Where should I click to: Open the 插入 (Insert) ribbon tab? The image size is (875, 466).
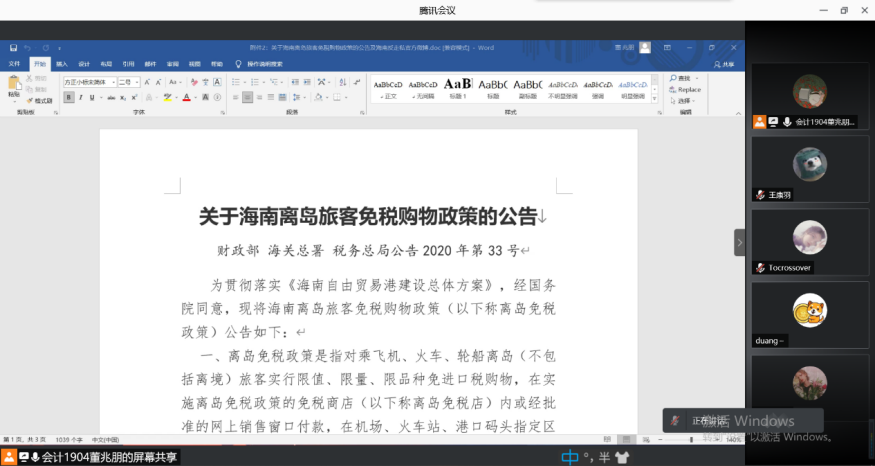coord(62,64)
